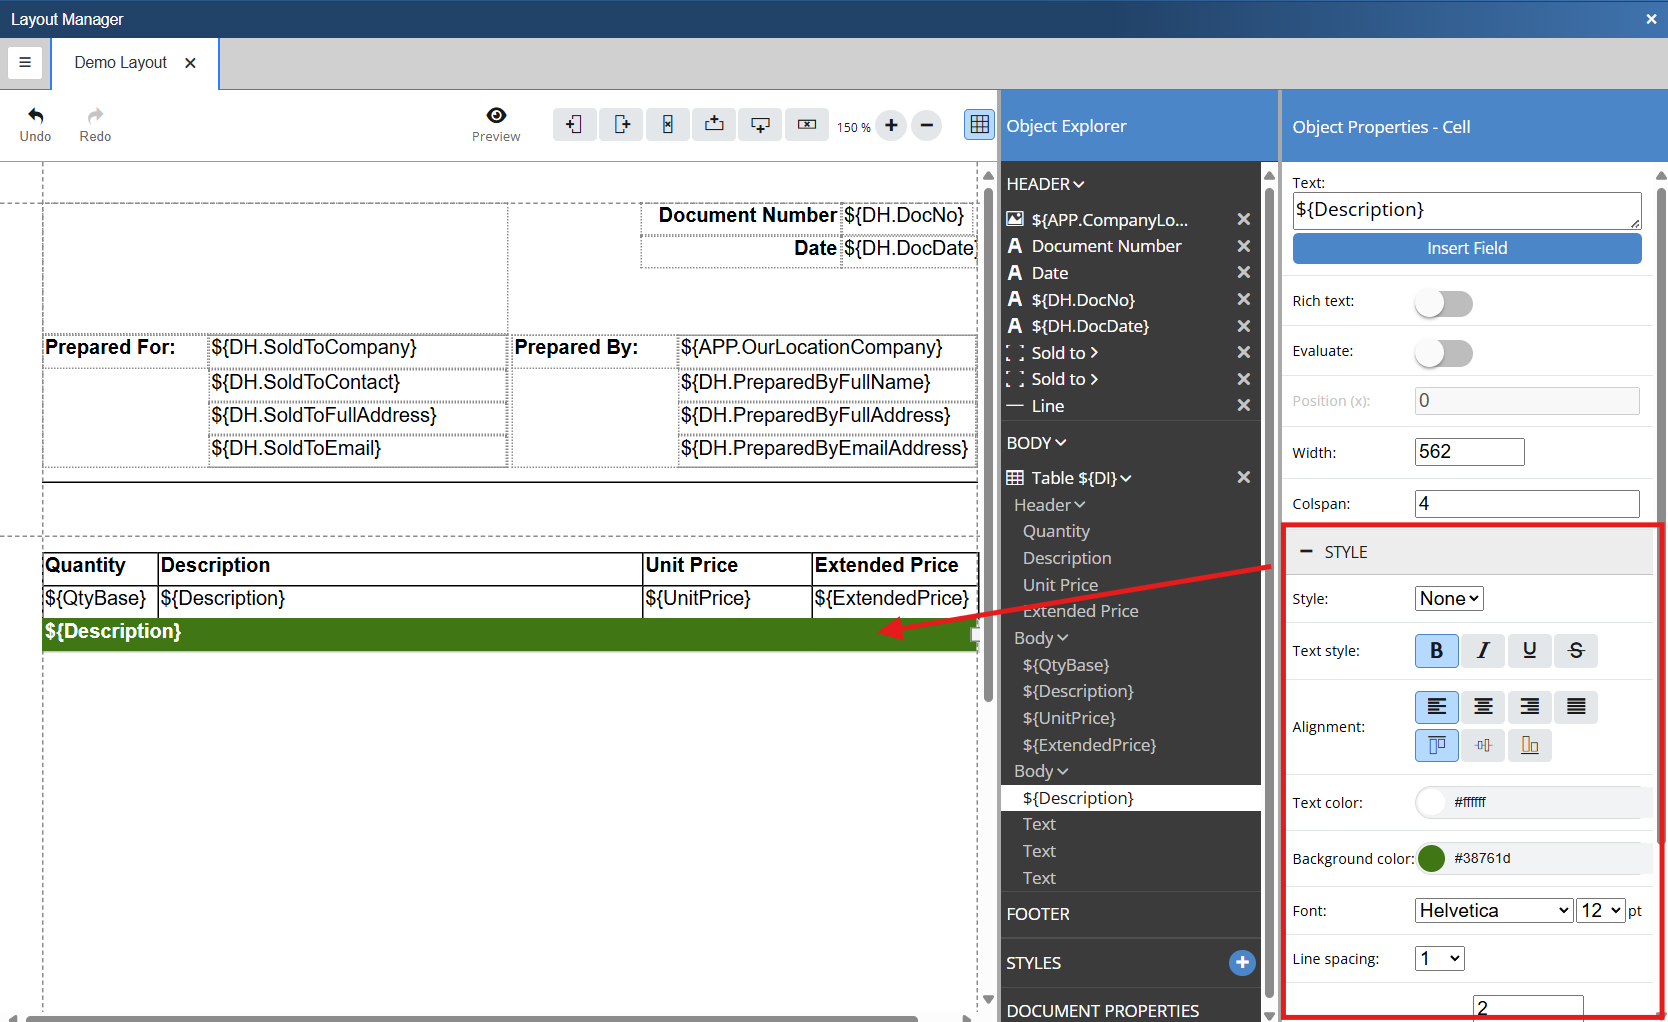This screenshot has width=1668, height=1022.
Task: Add a new style with plus icon
Action: pos(1241,962)
